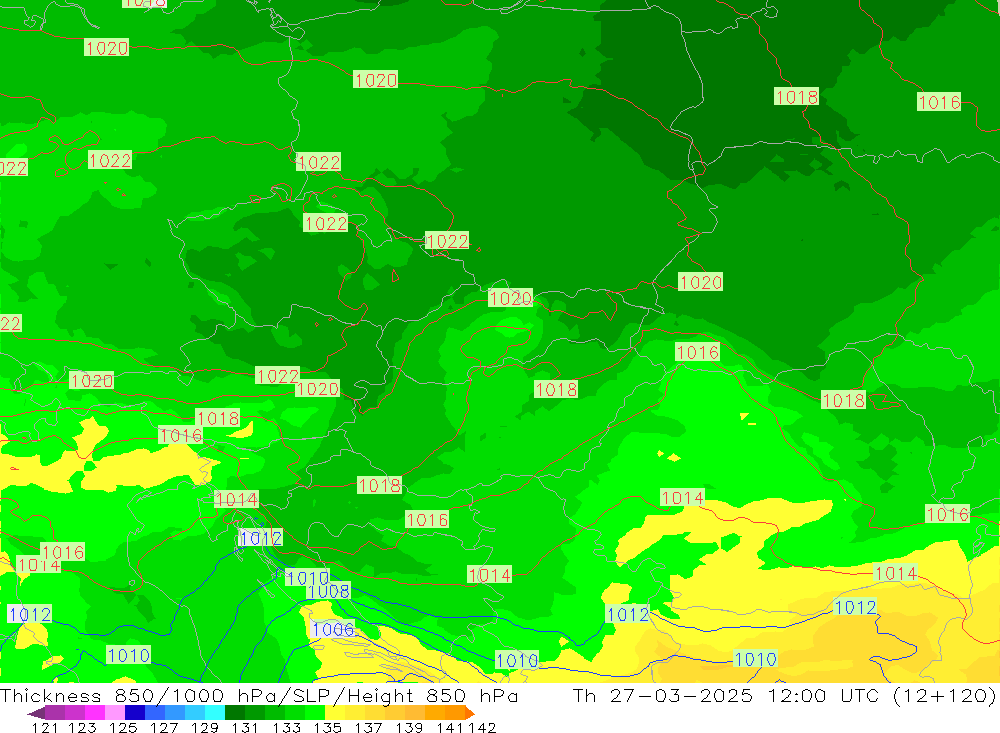Click the 1006 blue contour label
The width and height of the screenshot is (1000, 733).
pos(333,630)
